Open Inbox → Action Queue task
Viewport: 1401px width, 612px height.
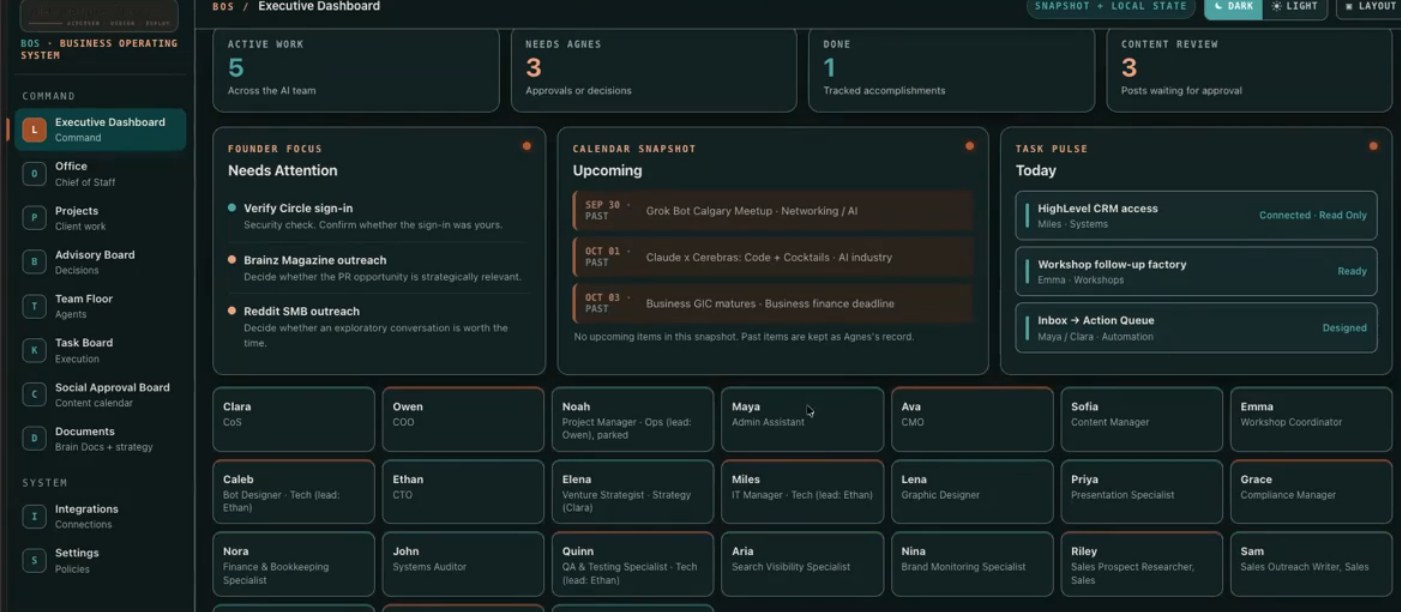pyautogui.click(x=1196, y=328)
